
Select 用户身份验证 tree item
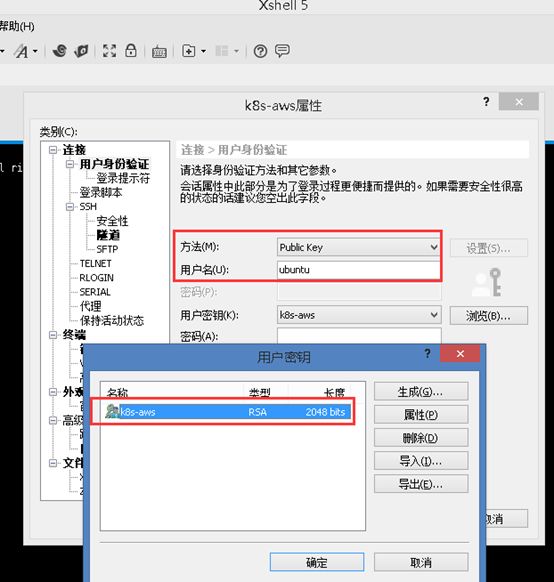pos(114,164)
